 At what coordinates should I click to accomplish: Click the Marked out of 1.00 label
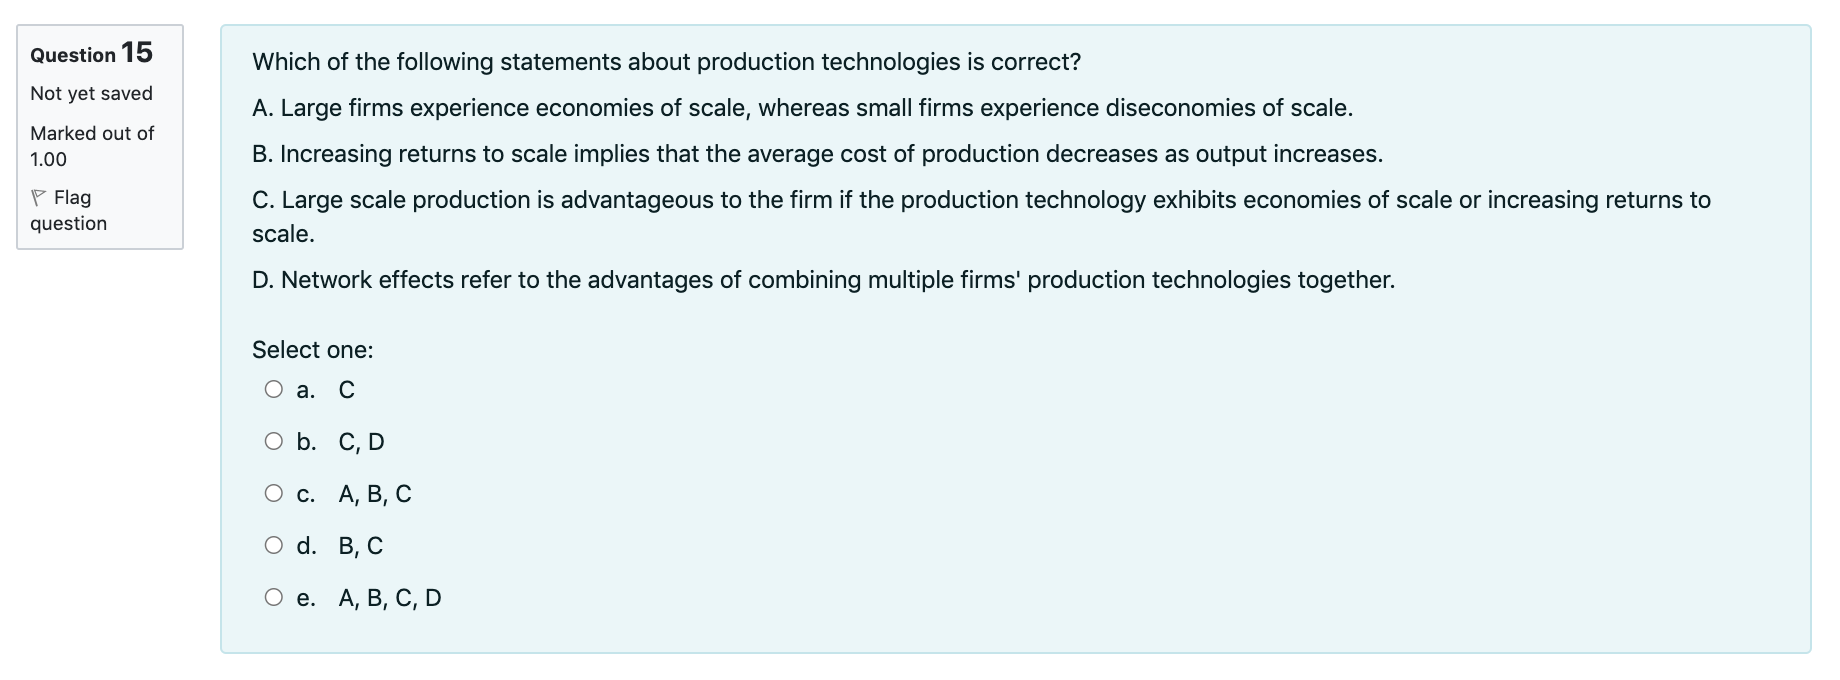[91, 145]
